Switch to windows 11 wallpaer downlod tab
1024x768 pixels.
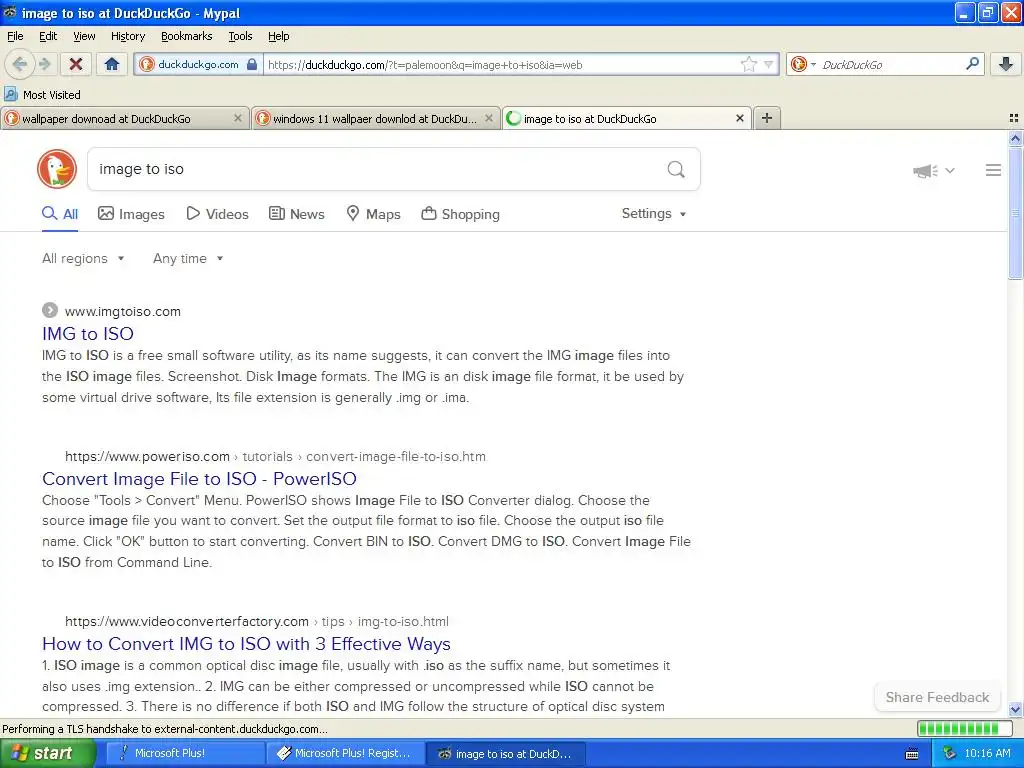[376, 118]
